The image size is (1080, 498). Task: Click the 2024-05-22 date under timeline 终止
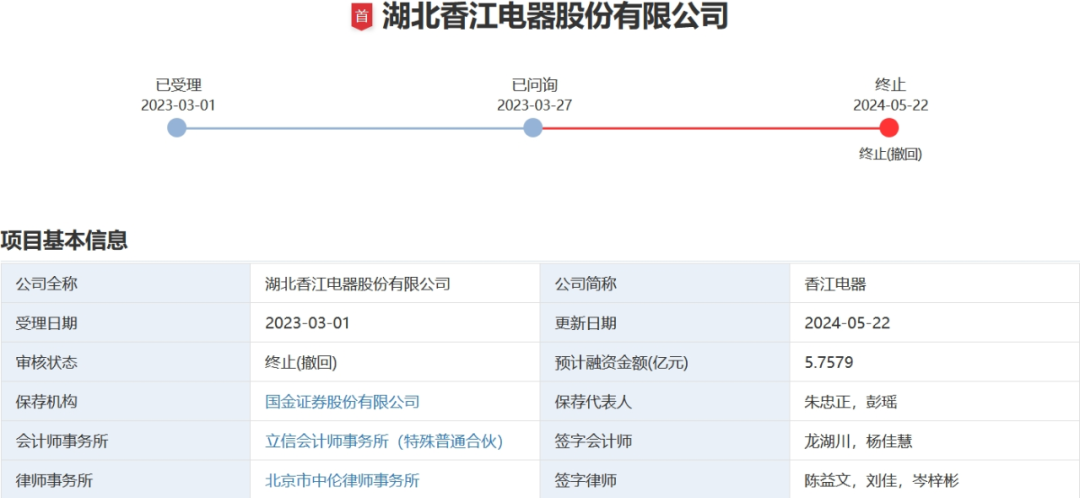(890, 105)
